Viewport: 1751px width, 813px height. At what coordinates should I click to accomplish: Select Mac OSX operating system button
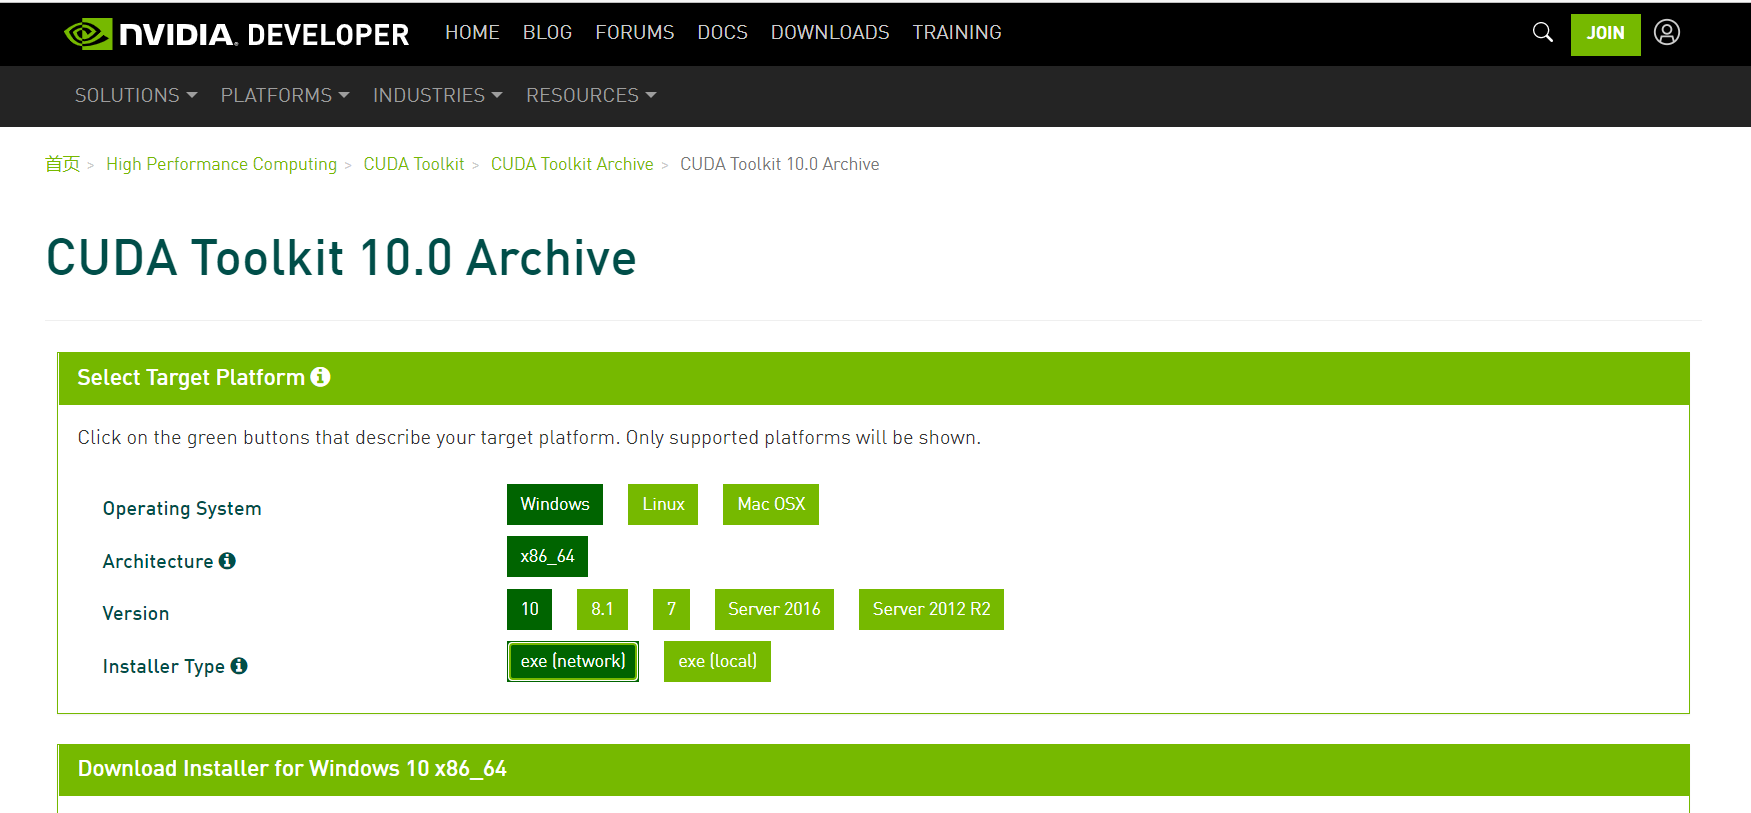pos(771,504)
